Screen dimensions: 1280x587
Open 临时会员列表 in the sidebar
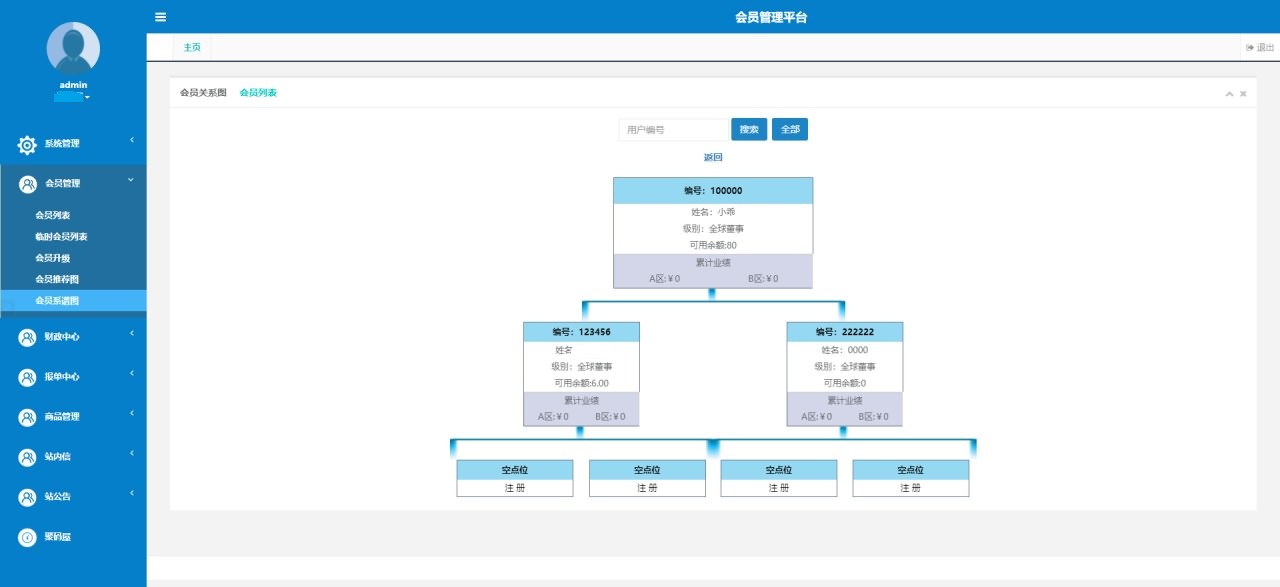[61, 237]
